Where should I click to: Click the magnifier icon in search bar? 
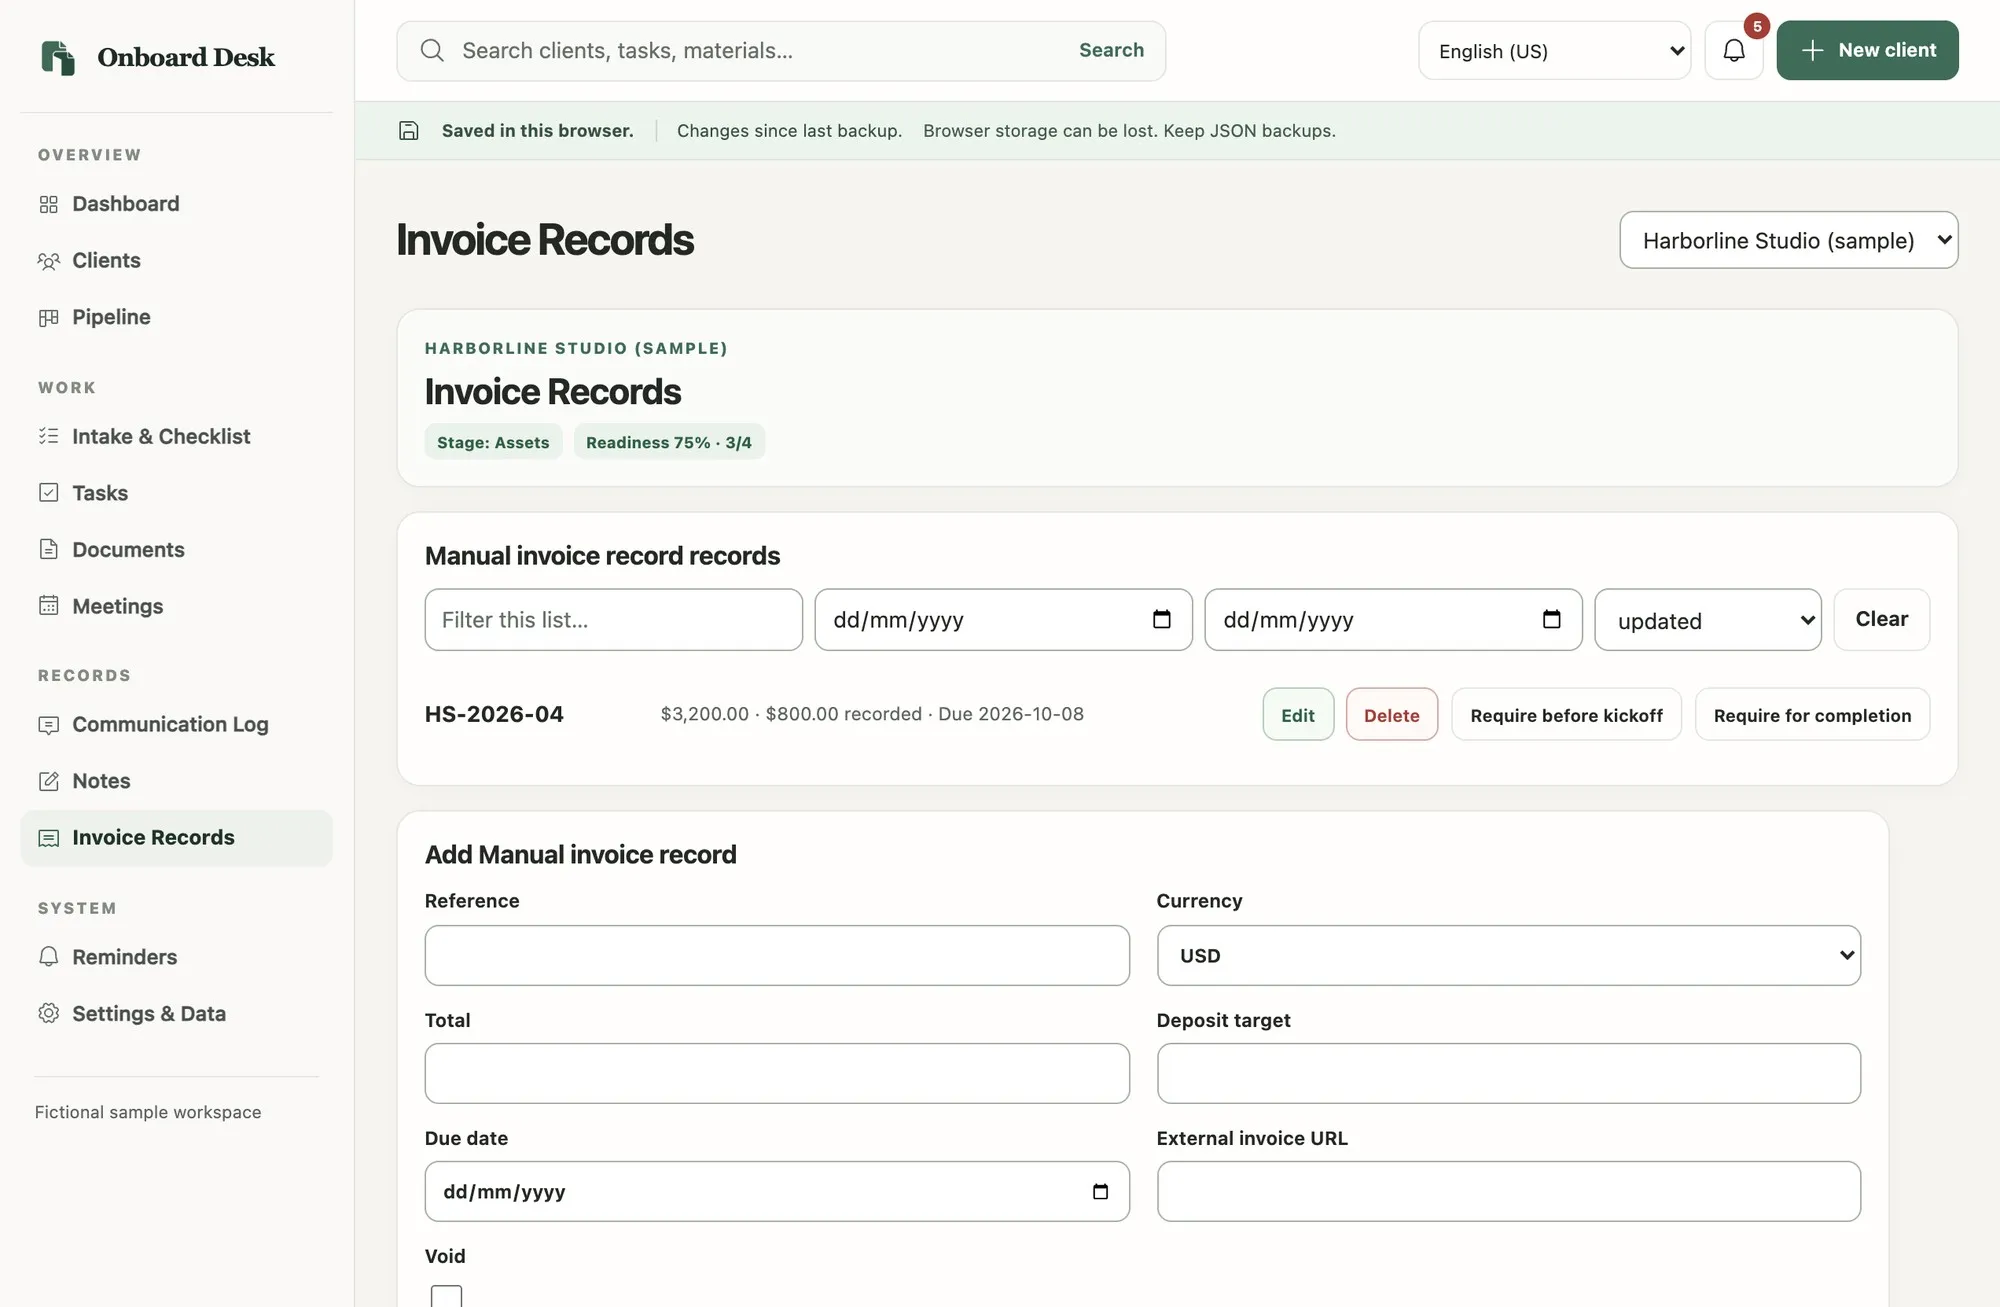pyautogui.click(x=432, y=50)
